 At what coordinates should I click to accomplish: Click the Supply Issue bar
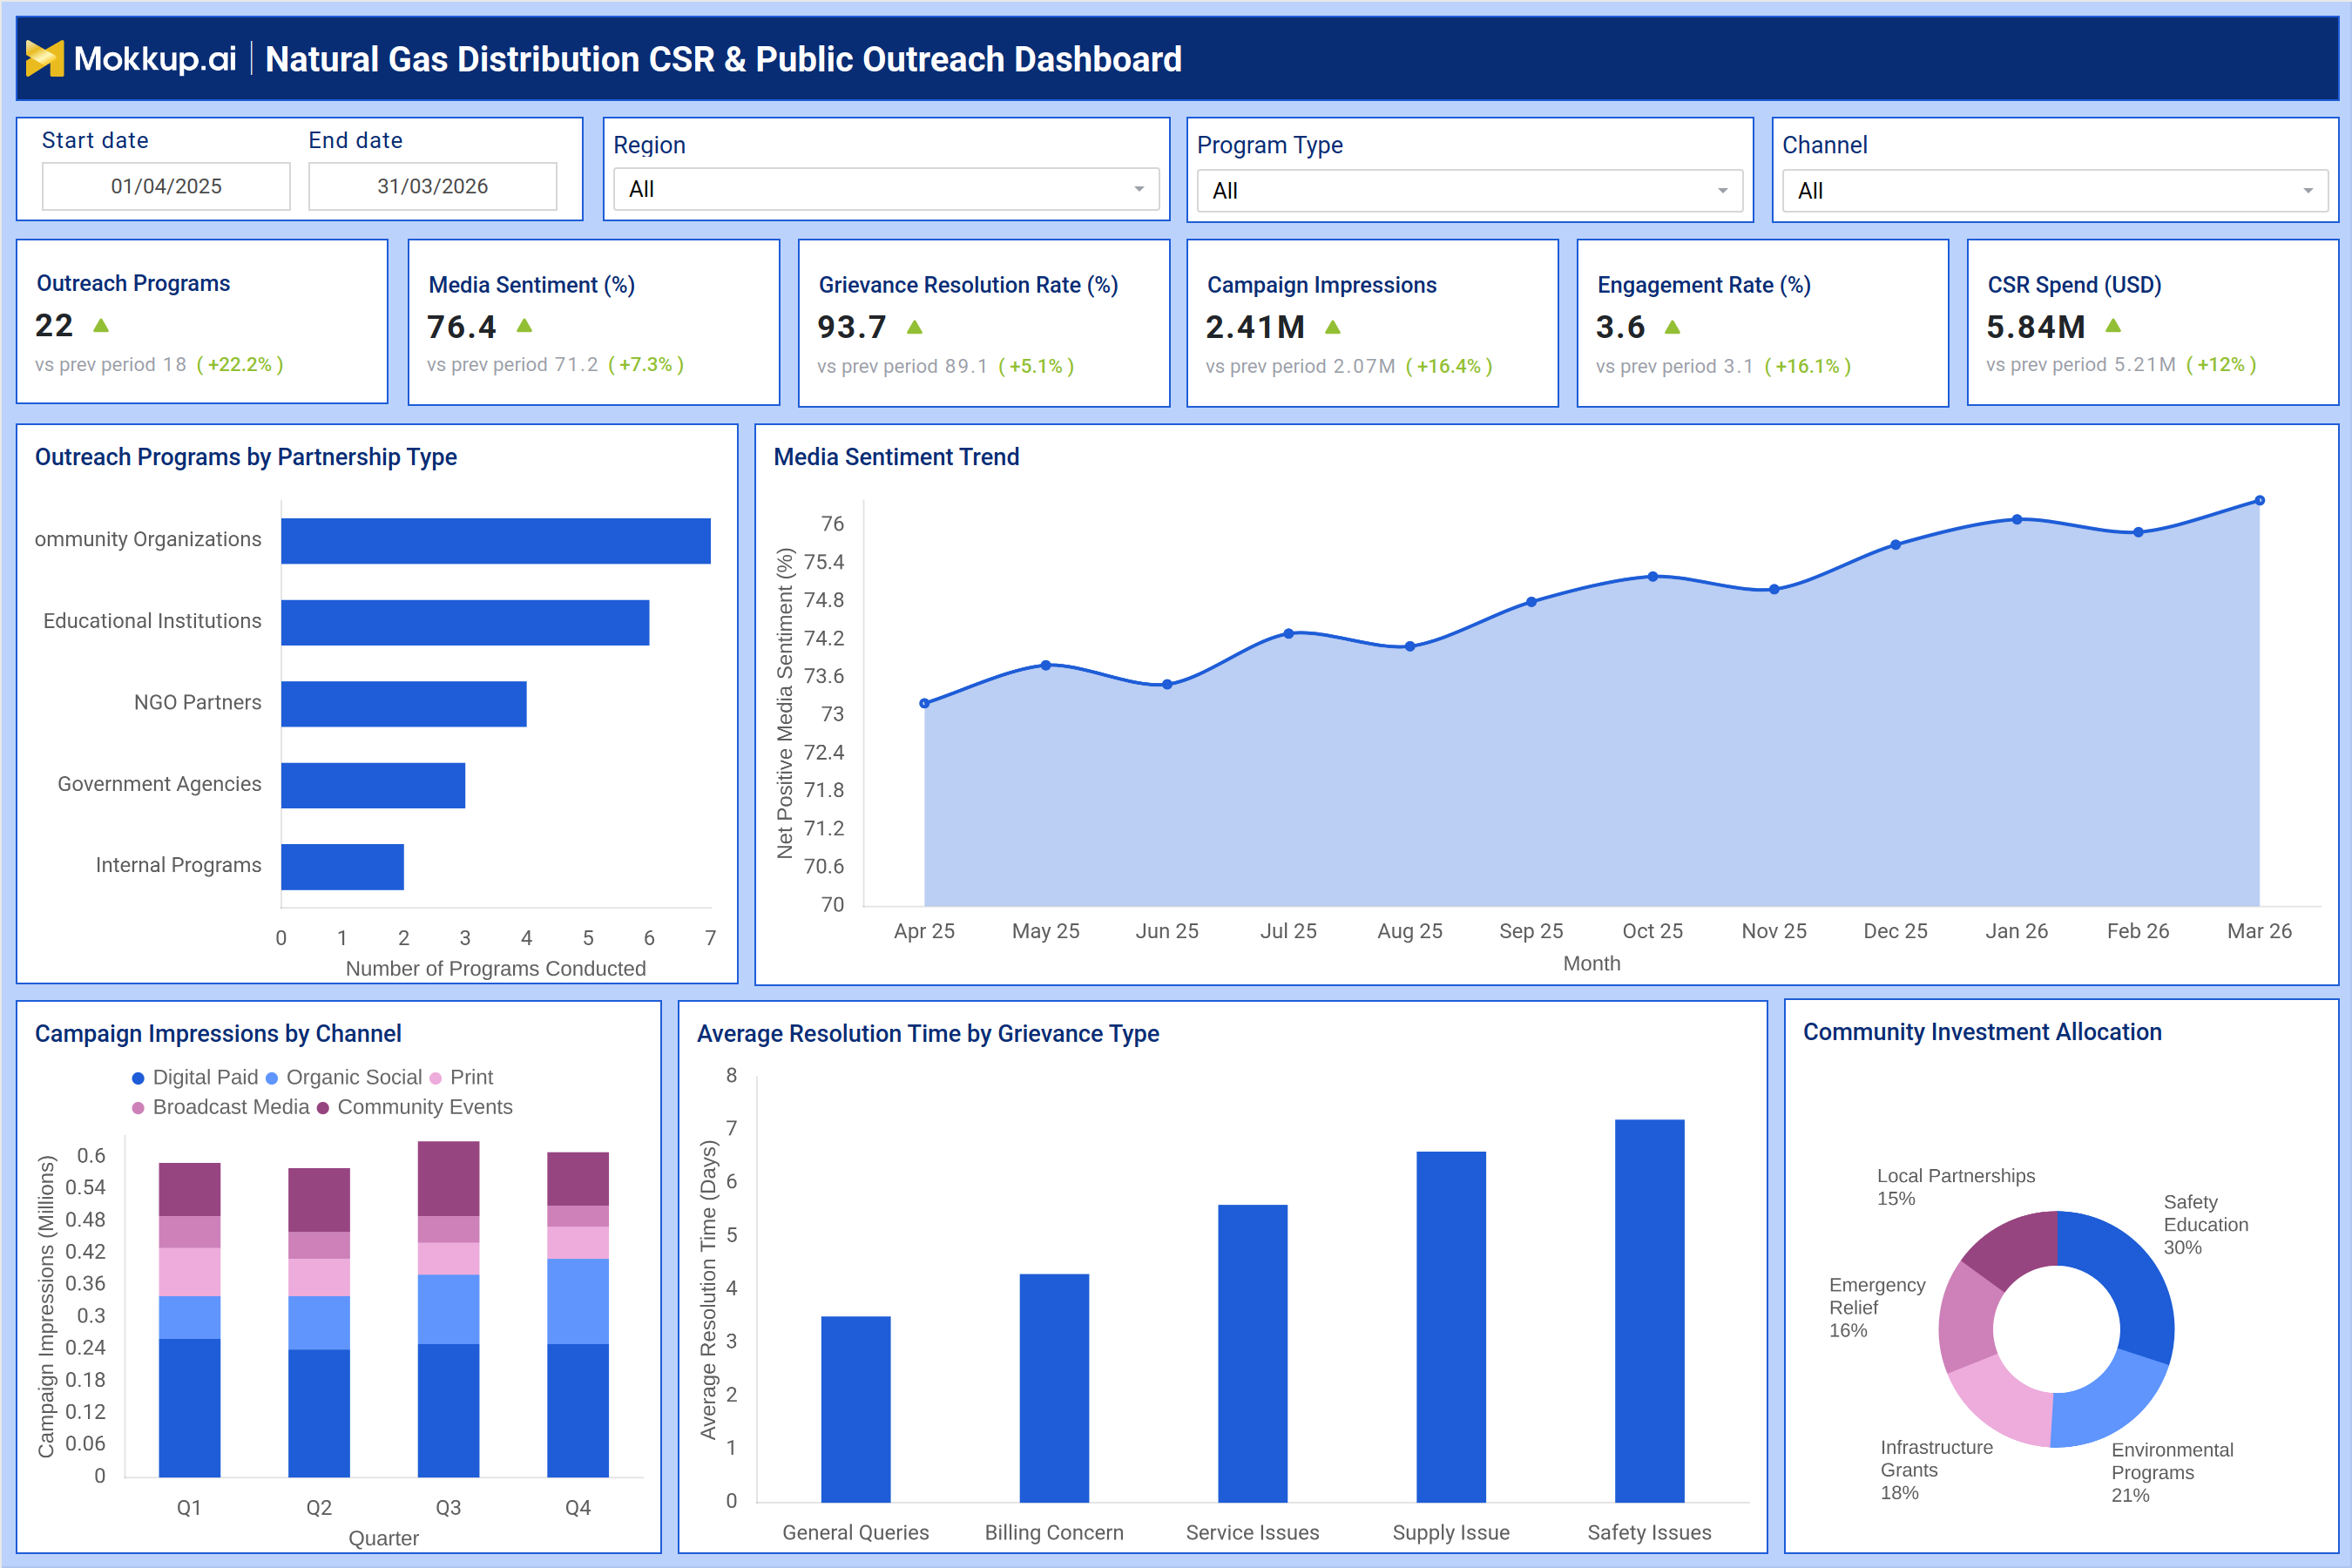tap(1451, 1327)
